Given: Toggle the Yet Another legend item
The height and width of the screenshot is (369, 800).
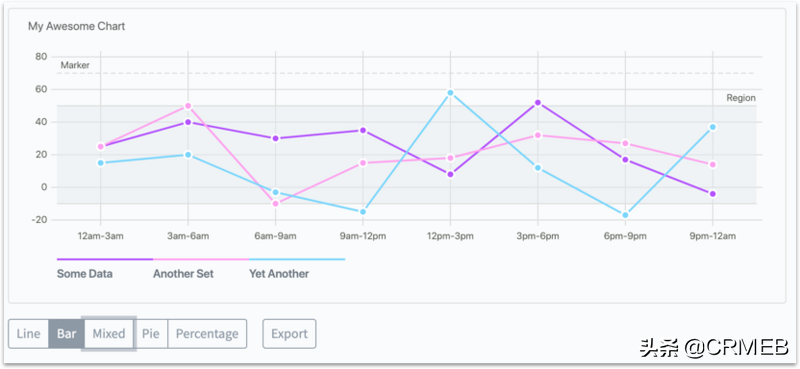Looking at the screenshot, I should pyautogui.click(x=279, y=274).
